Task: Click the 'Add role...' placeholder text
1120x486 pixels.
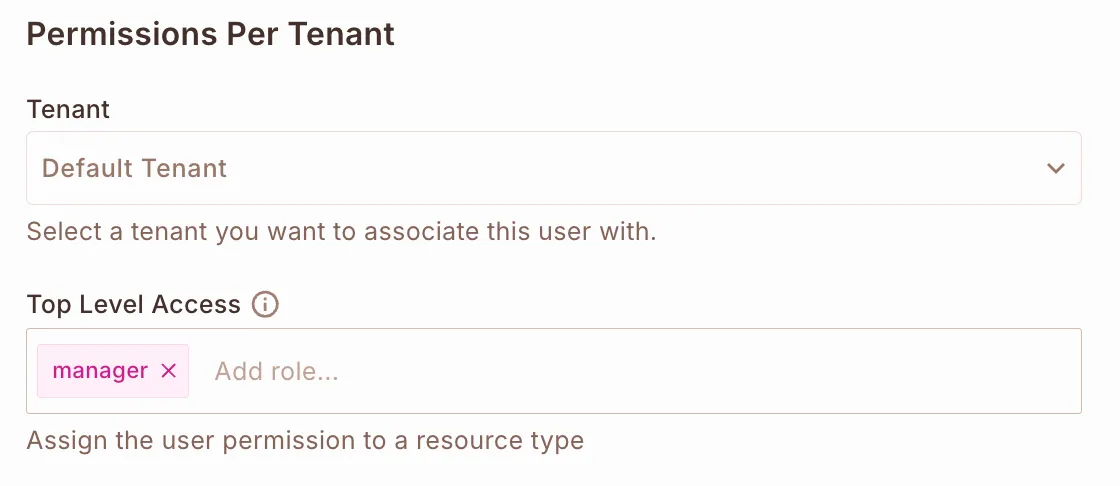Action: point(277,372)
